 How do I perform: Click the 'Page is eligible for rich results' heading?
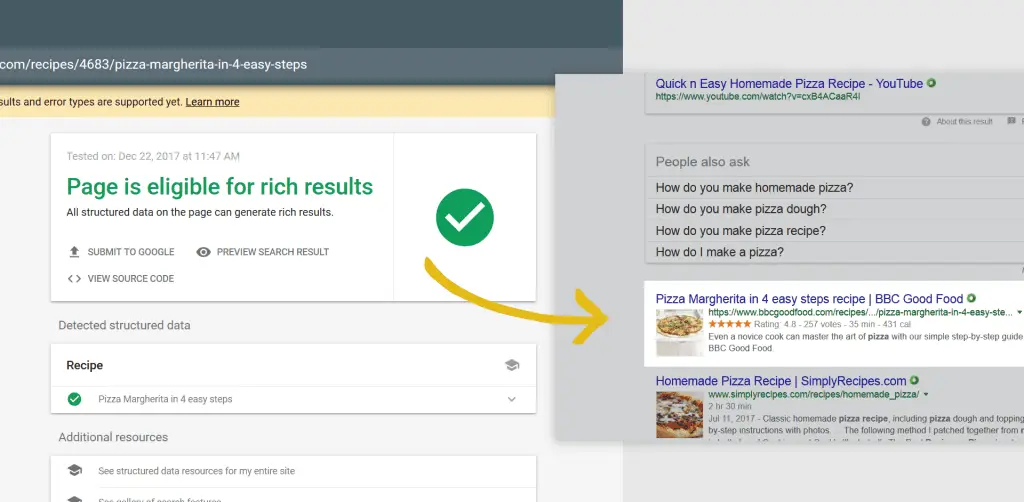219,187
